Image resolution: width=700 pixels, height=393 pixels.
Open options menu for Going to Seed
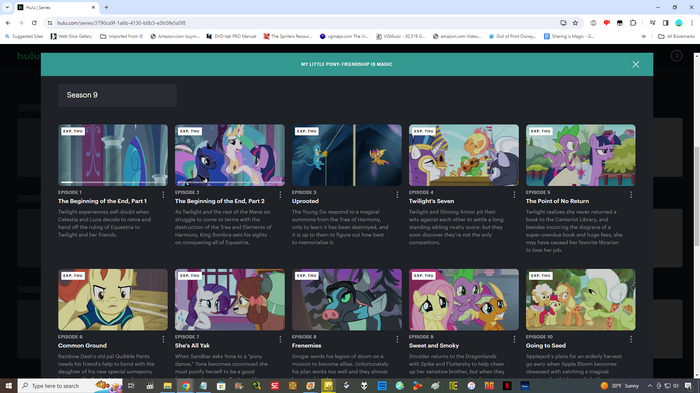[631, 339]
